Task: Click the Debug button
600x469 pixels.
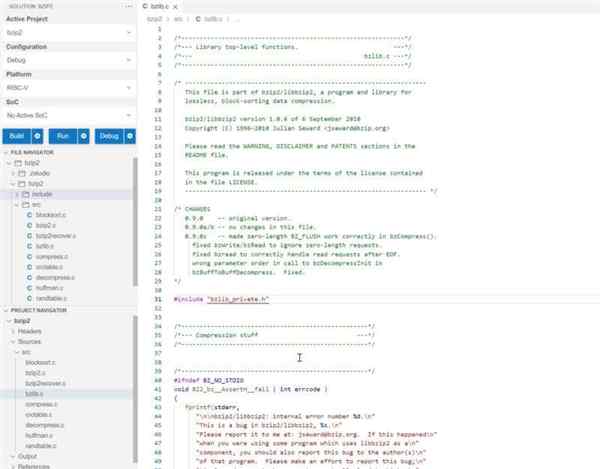Action: [x=109, y=136]
